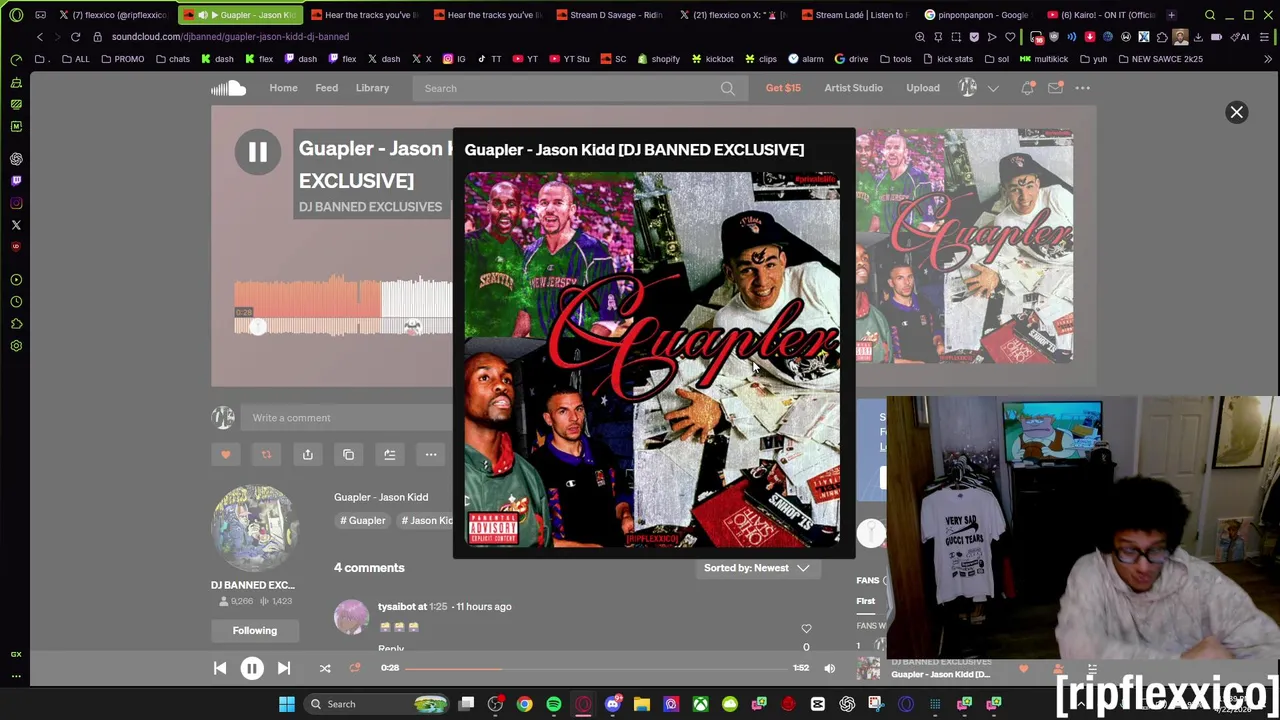This screenshot has width=1280, height=720.
Task: Toggle repeat in the player bar
Action: [x=355, y=668]
